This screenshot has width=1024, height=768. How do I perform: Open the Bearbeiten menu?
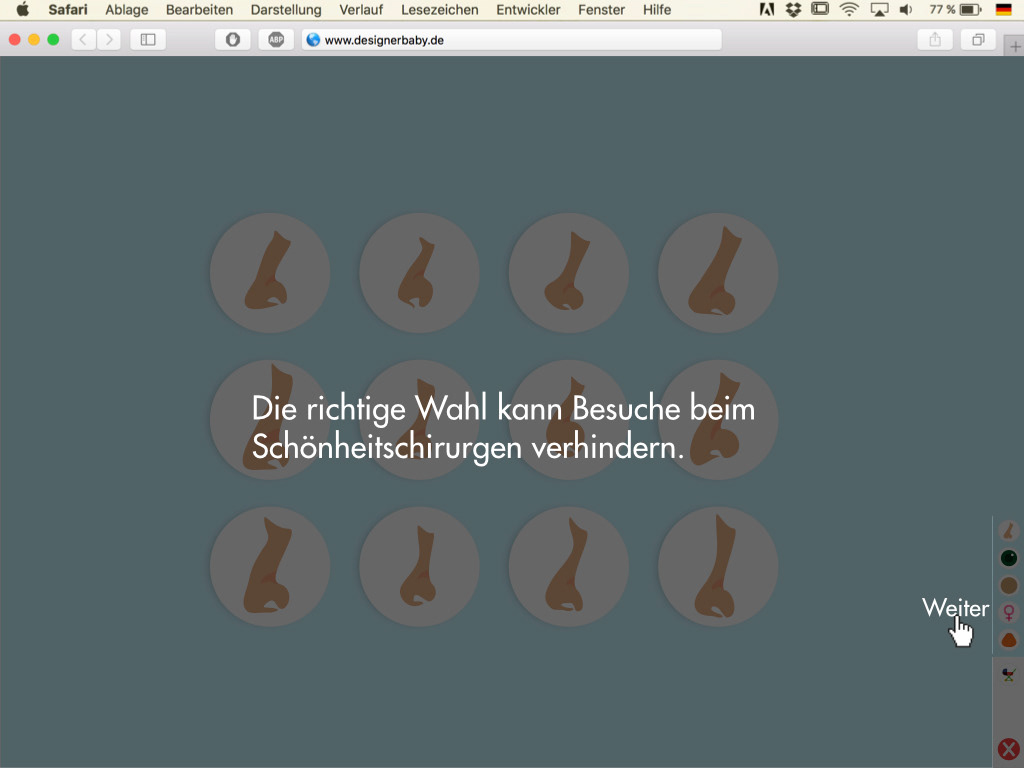[199, 10]
